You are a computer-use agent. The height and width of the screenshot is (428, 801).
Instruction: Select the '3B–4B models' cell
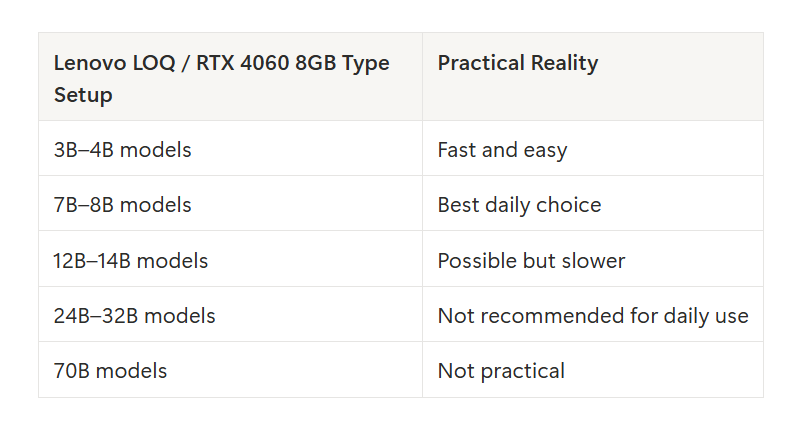pyautogui.click(x=230, y=149)
